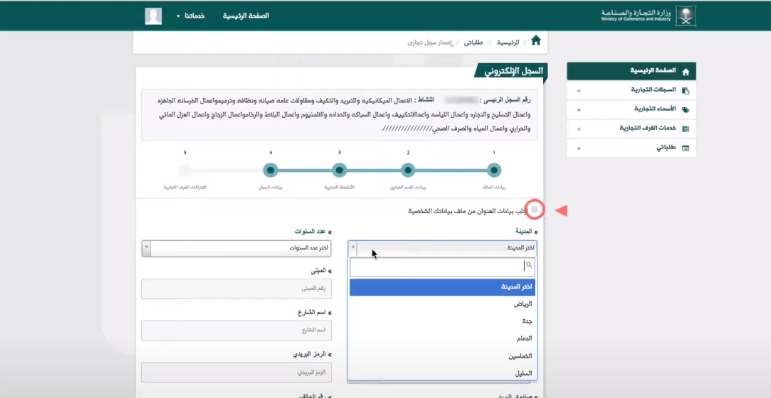Click step 4 بيانات السجل circle
The image size is (771, 398).
point(270,171)
